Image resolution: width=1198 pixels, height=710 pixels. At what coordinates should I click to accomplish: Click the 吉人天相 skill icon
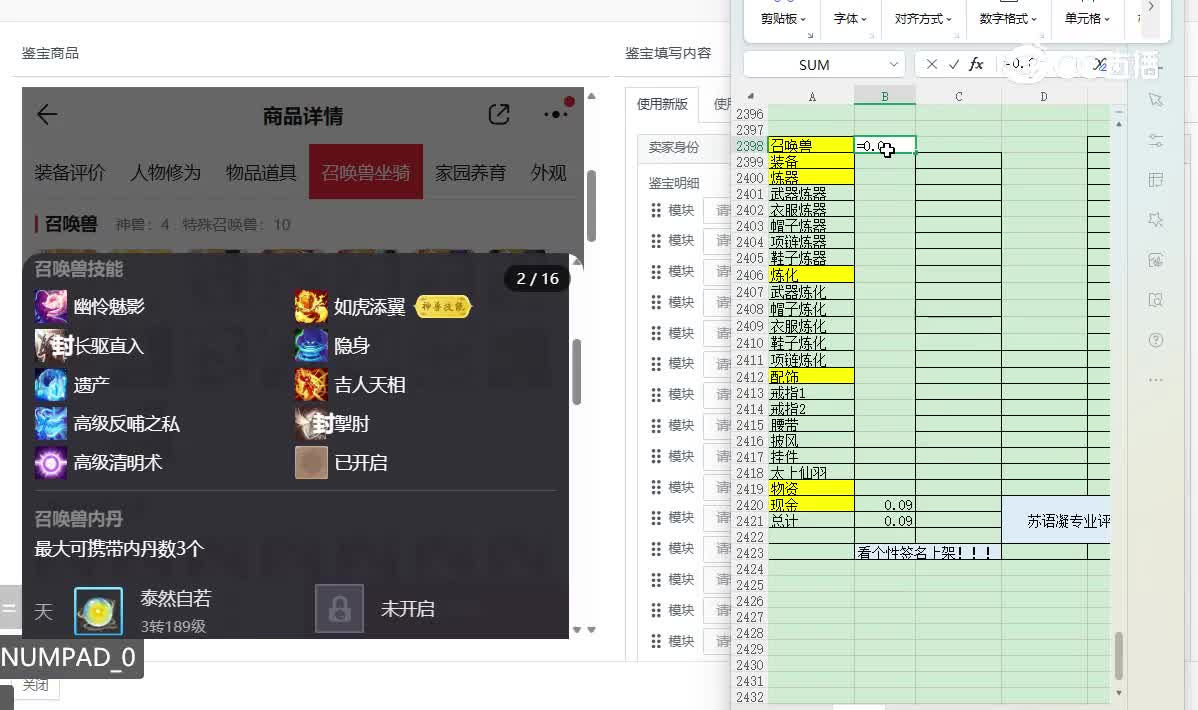(x=311, y=384)
